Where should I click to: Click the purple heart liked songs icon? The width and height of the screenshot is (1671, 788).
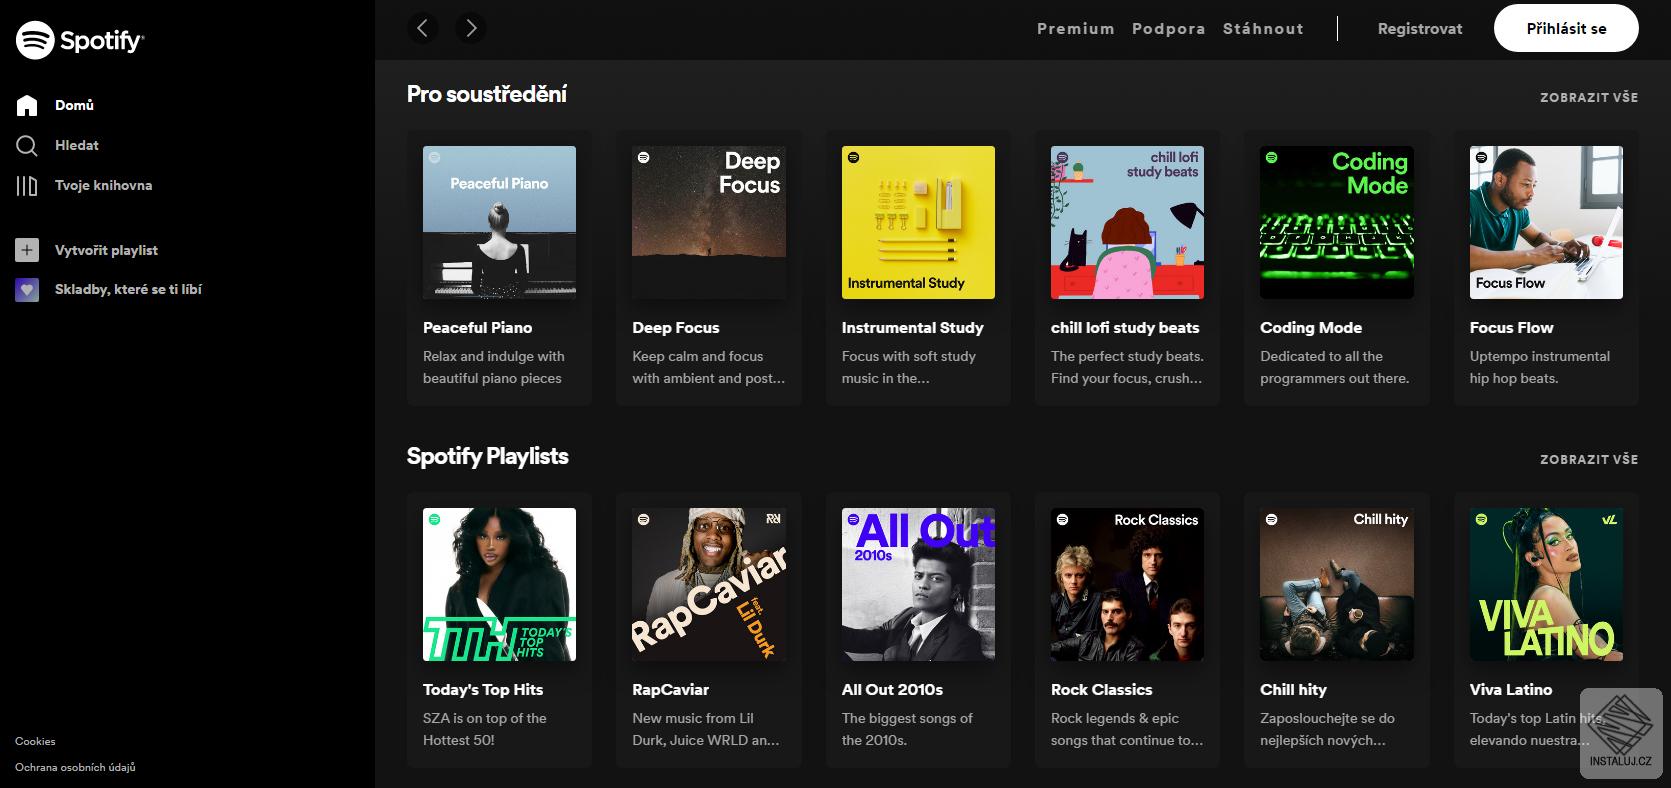click(27, 289)
